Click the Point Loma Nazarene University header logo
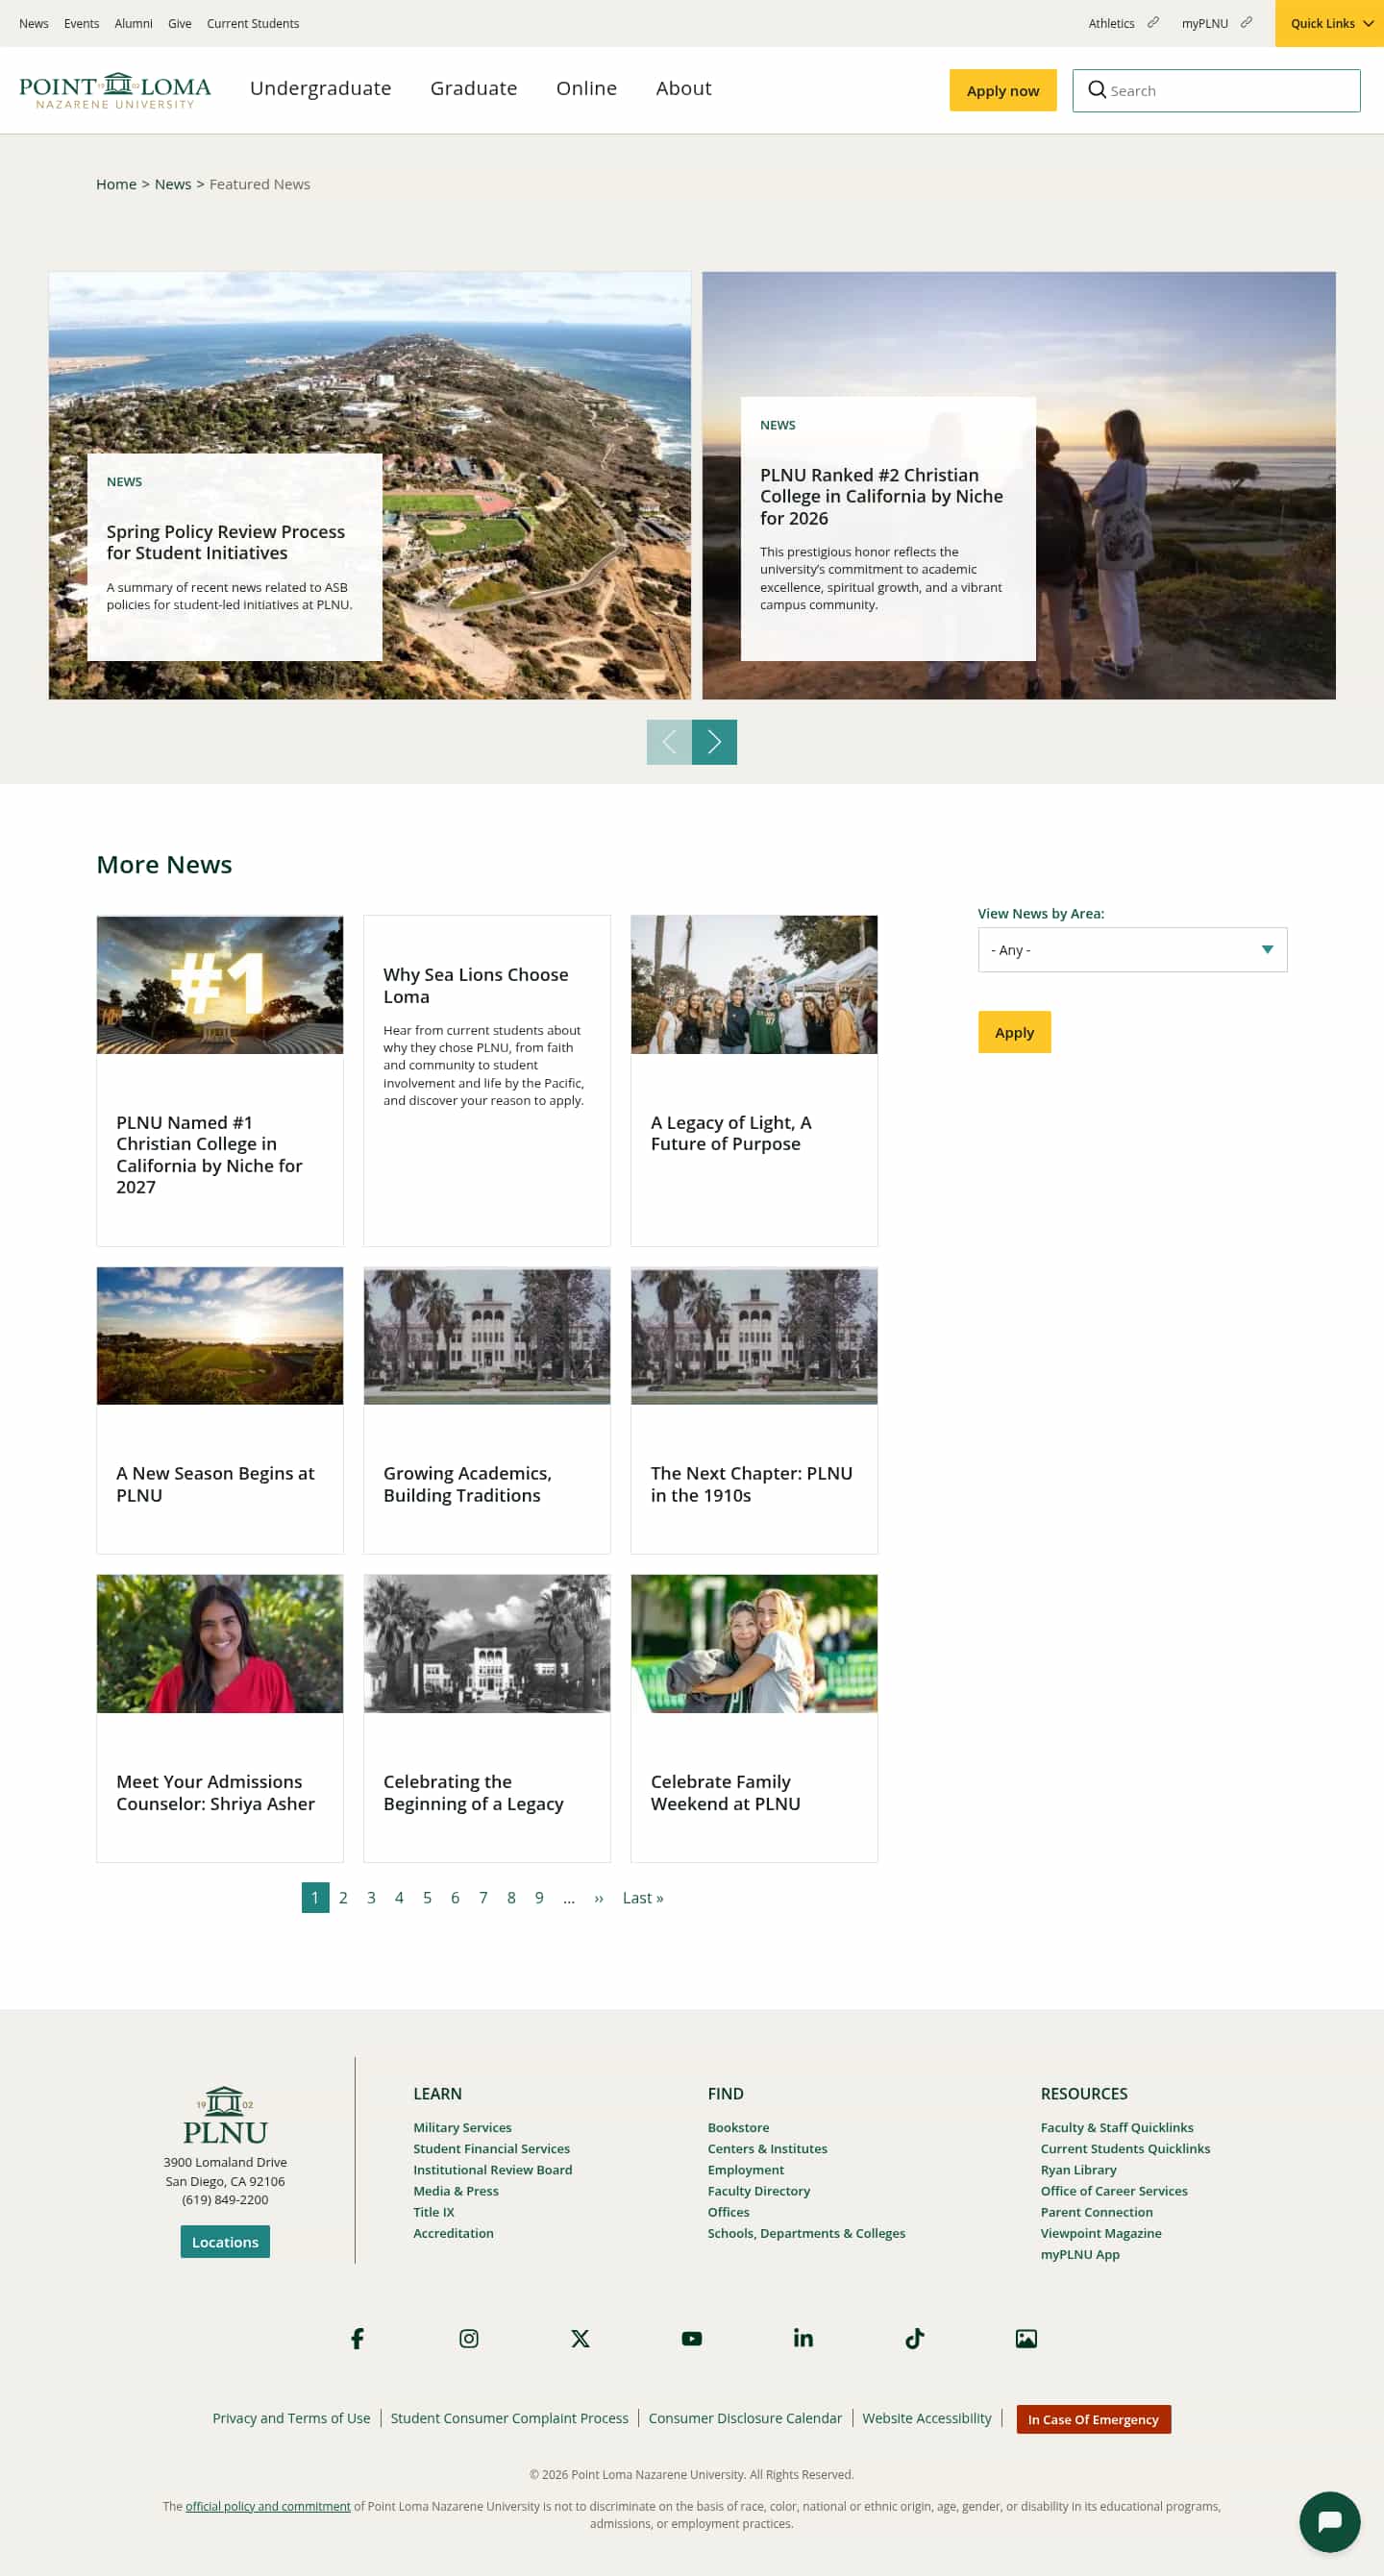 (115, 90)
